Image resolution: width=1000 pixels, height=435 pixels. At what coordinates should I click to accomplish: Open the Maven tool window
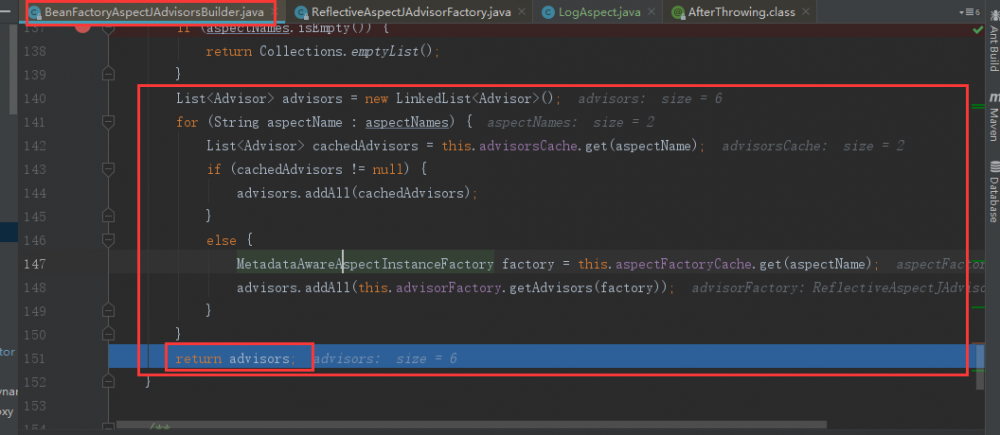point(994,116)
